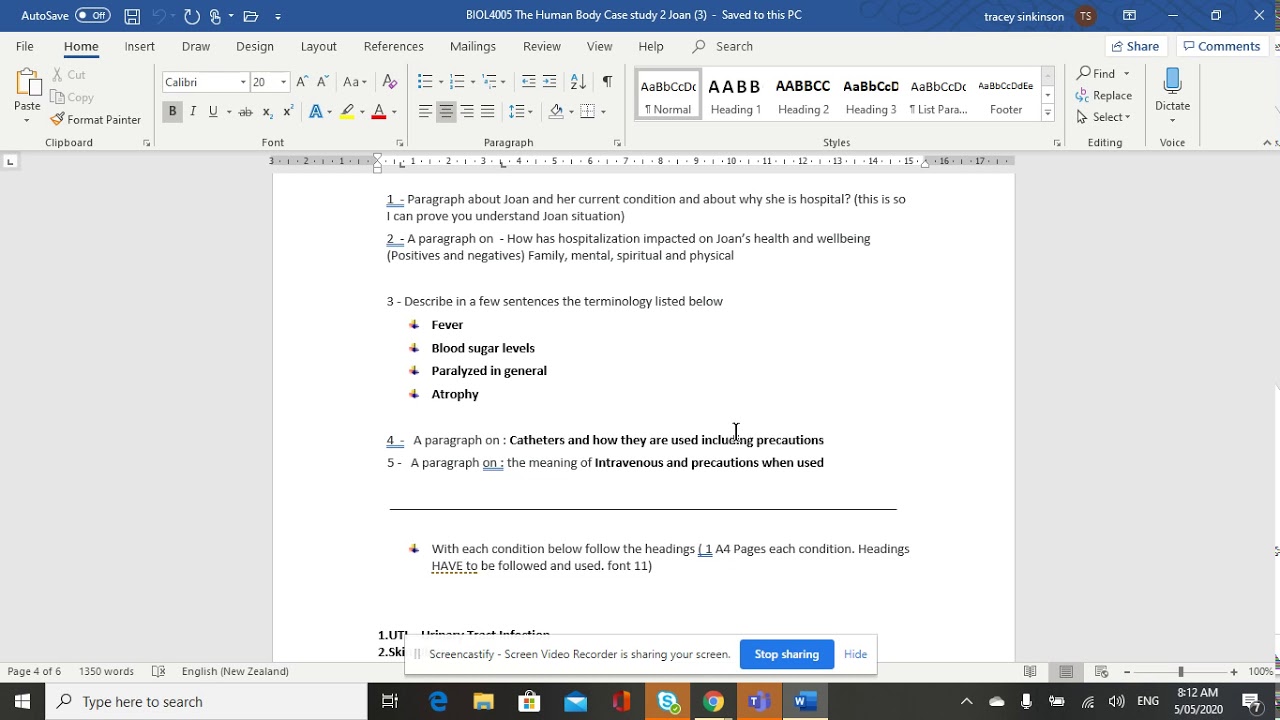Open Font dialog launcher
1280x720 pixels.
(x=399, y=143)
